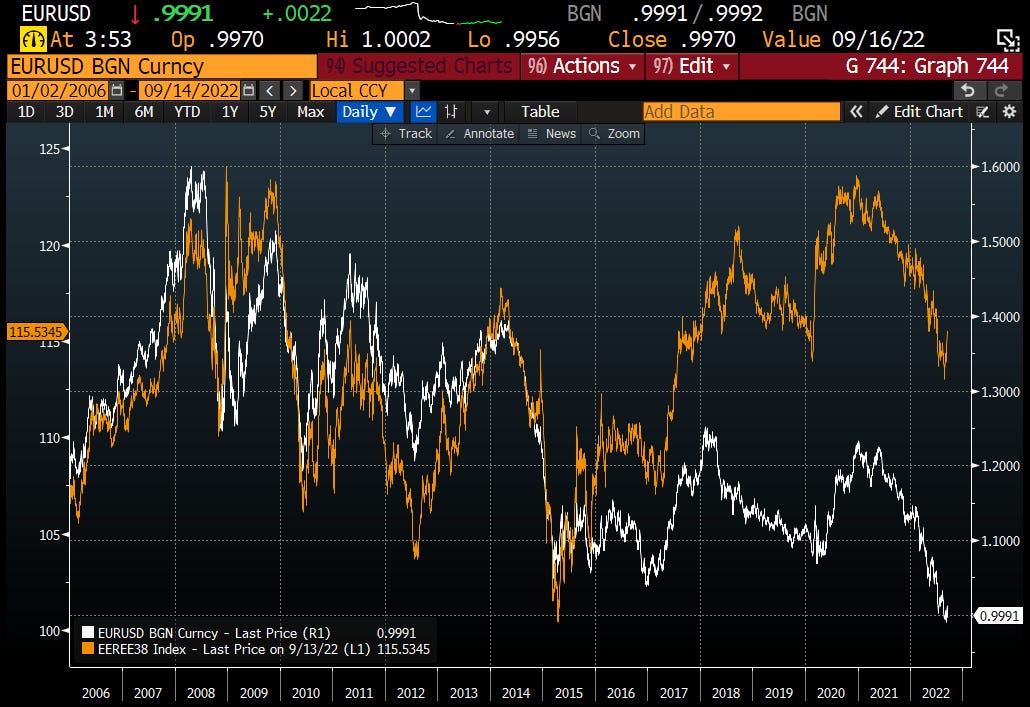Enable the Track crosshair tool
Image resolution: width=1030 pixels, height=707 pixels.
pyautogui.click(x=405, y=133)
